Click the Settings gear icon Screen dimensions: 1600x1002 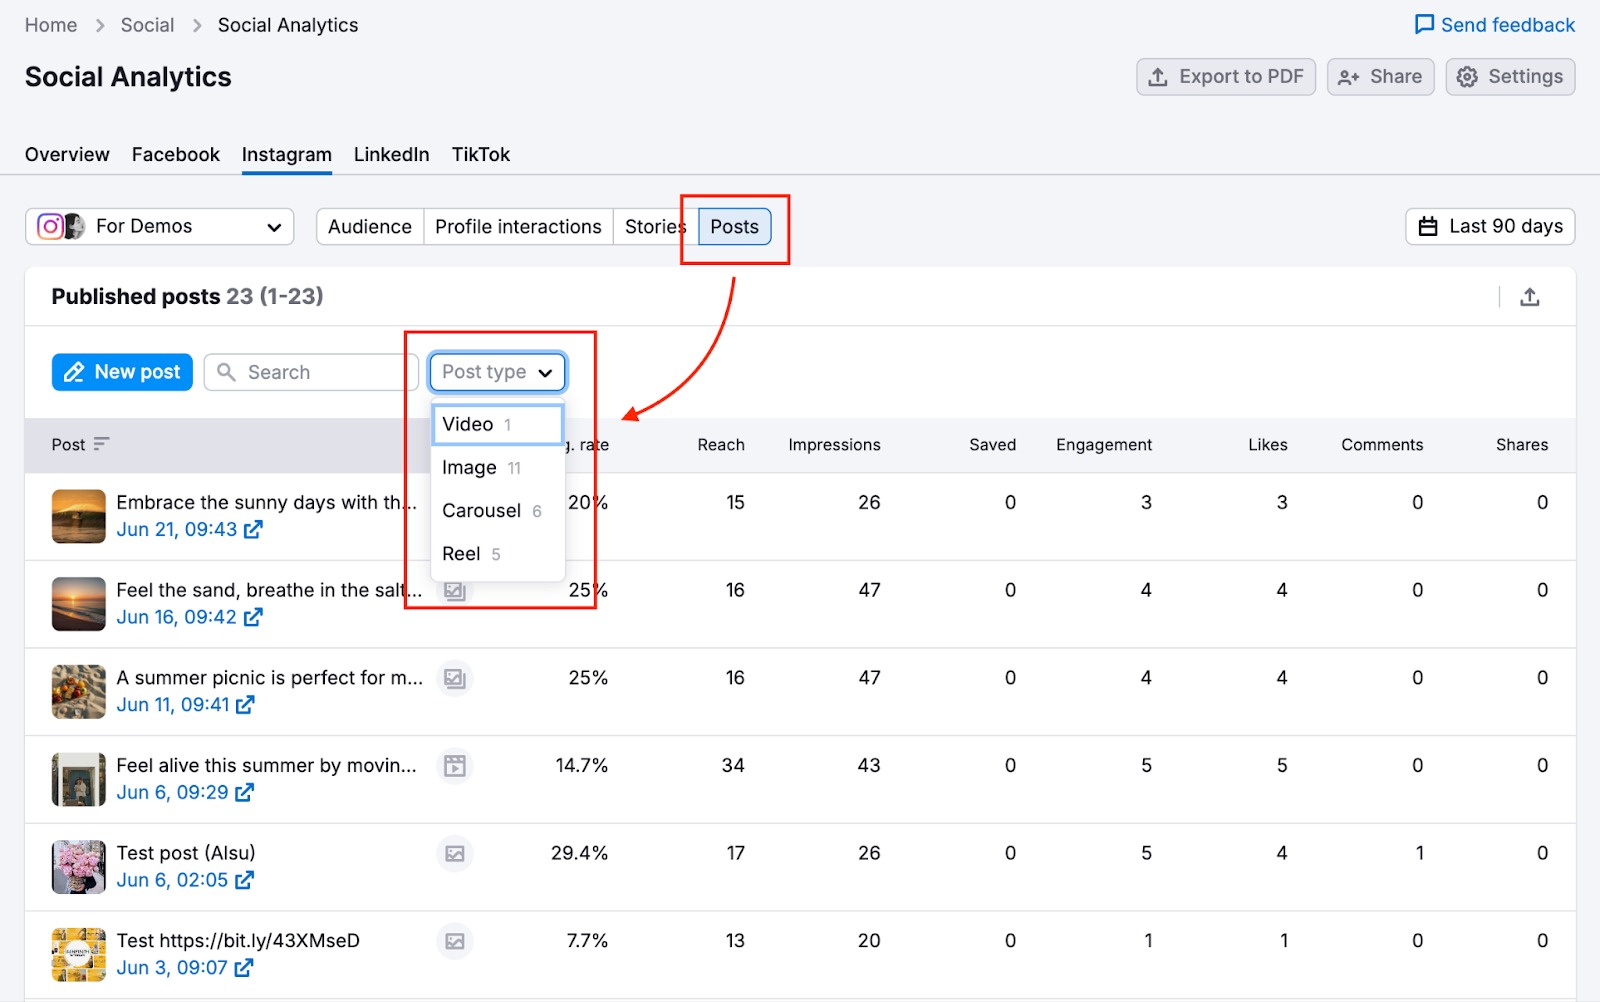coord(1467,76)
